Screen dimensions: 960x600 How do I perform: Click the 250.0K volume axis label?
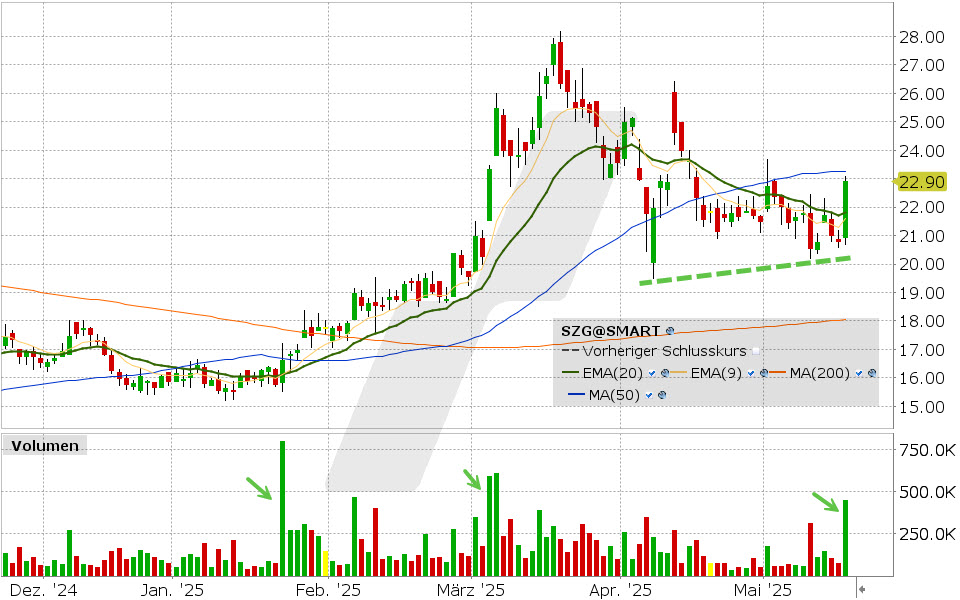tap(927, 534)
